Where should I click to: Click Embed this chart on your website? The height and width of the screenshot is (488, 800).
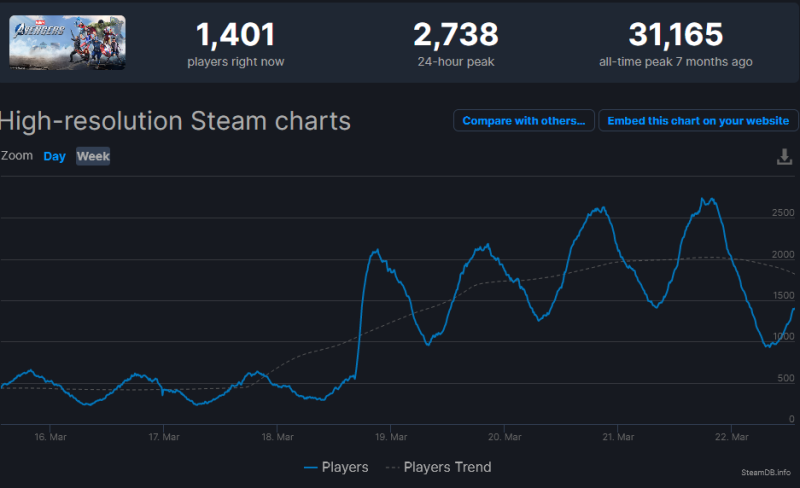point(698,120)
